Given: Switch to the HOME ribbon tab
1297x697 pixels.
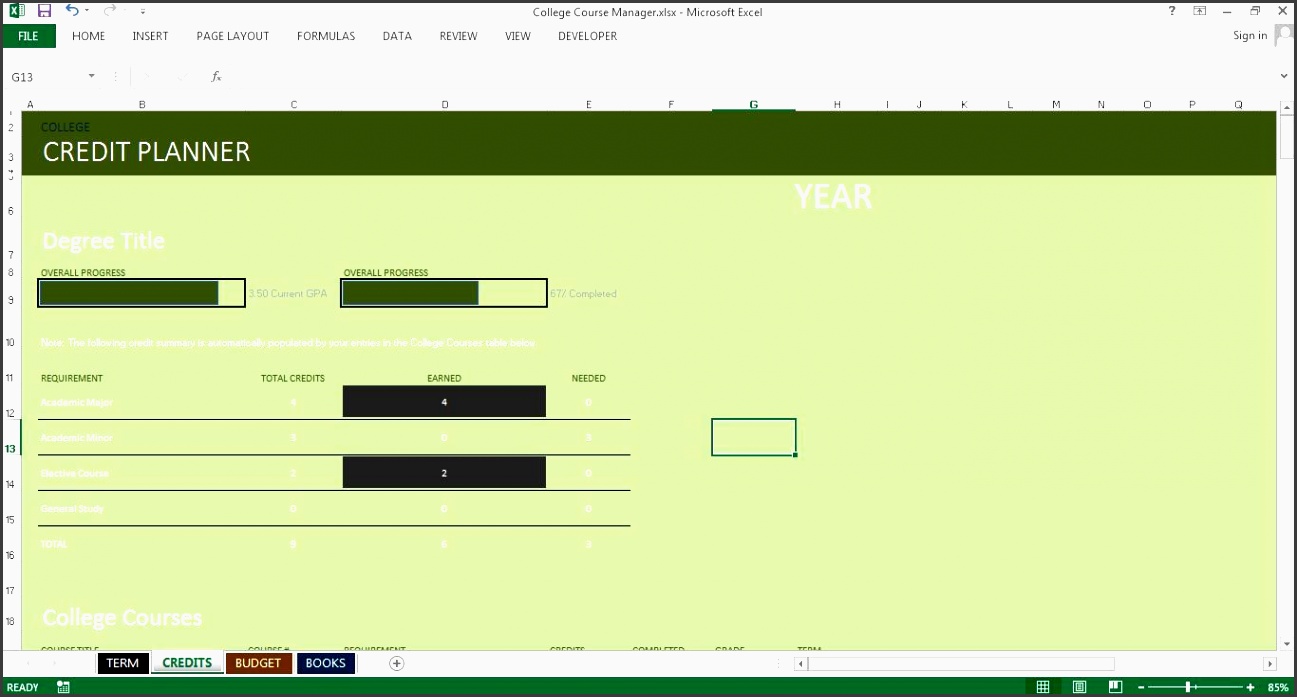Looking at the screenshot, I should click(89, 36).
